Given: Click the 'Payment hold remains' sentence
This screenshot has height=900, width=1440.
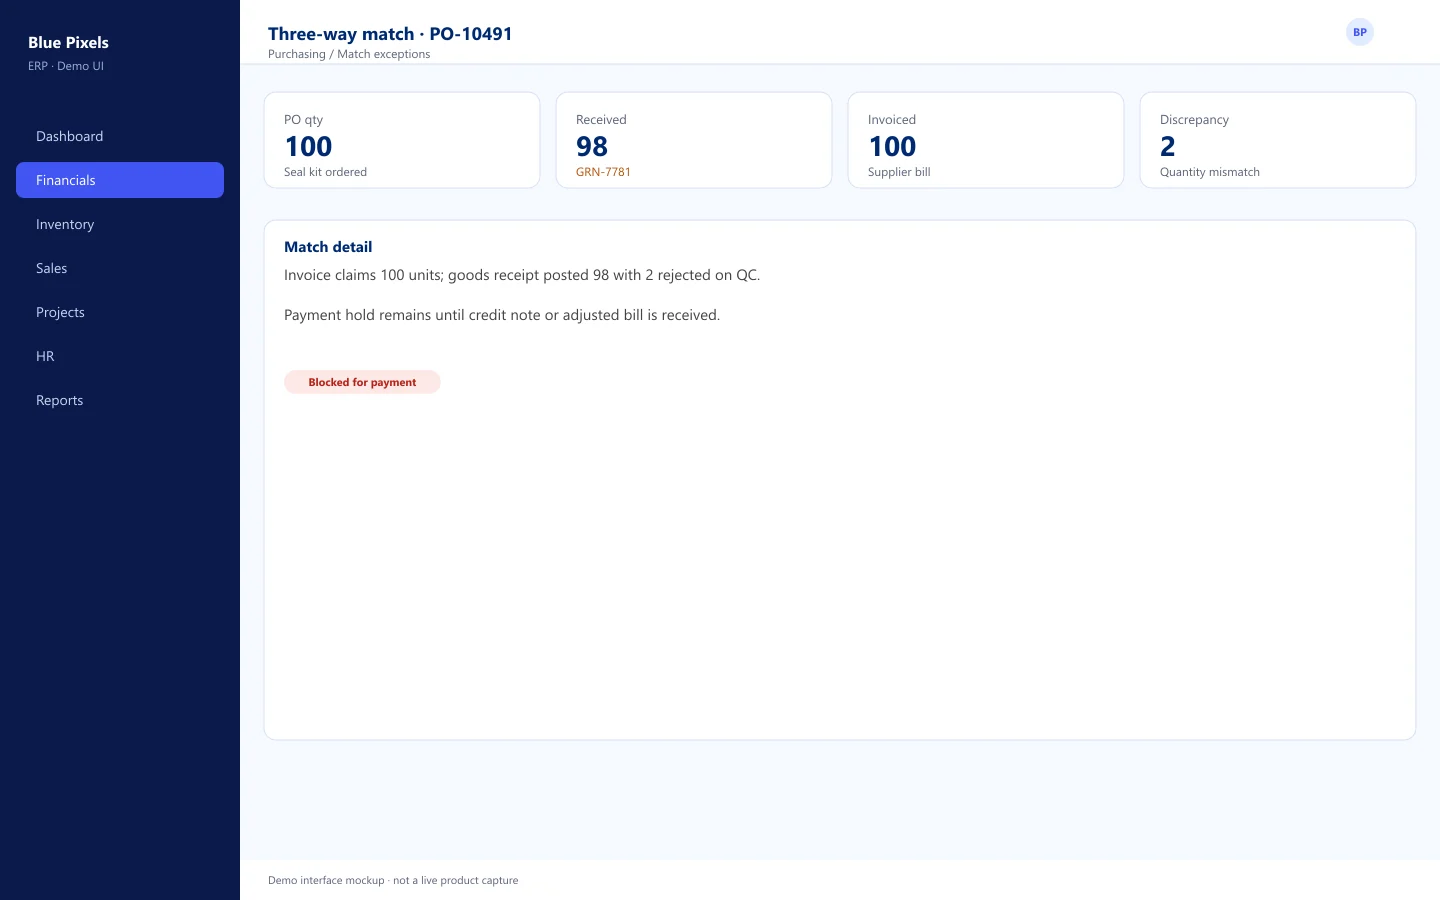Looking at the screenshot, I should click(x=502, y=315).
